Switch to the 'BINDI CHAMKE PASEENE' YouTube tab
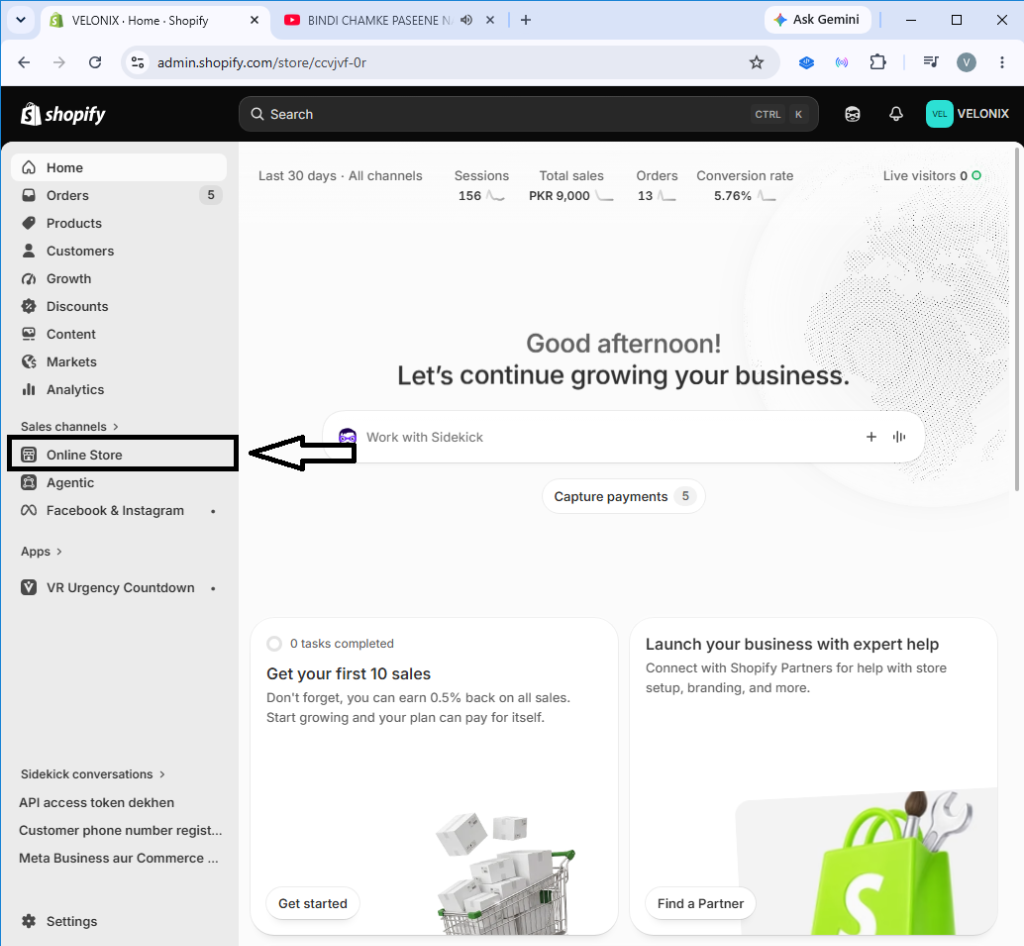 tap(381, 20)
